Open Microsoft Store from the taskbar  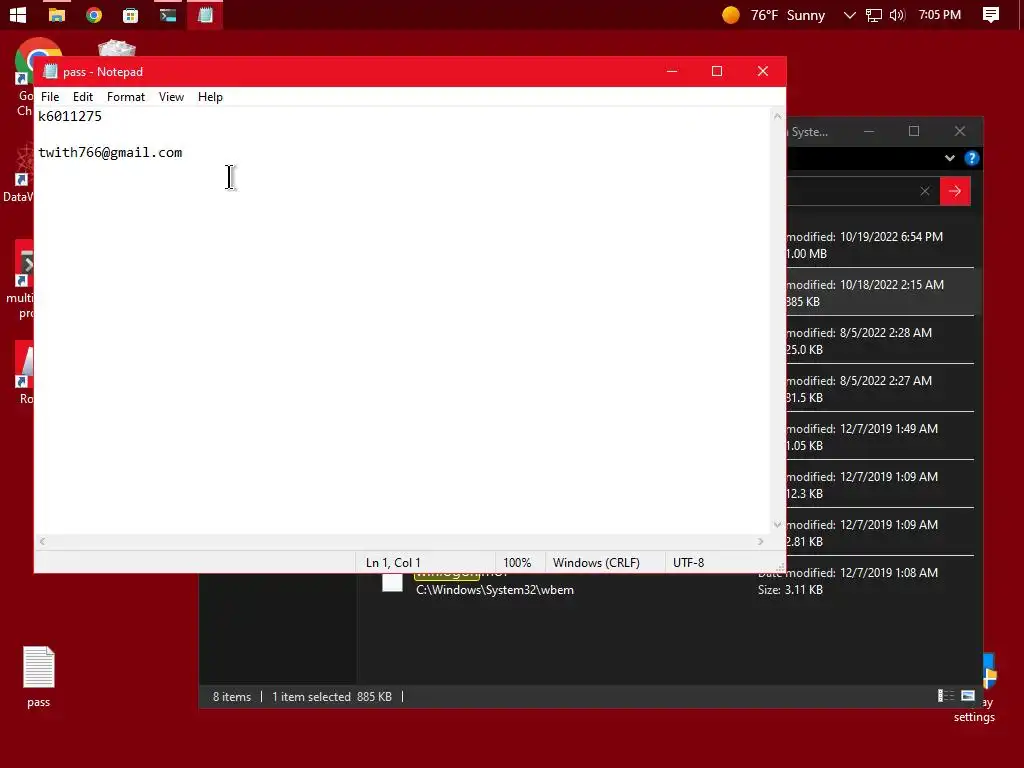pos(131,14)
